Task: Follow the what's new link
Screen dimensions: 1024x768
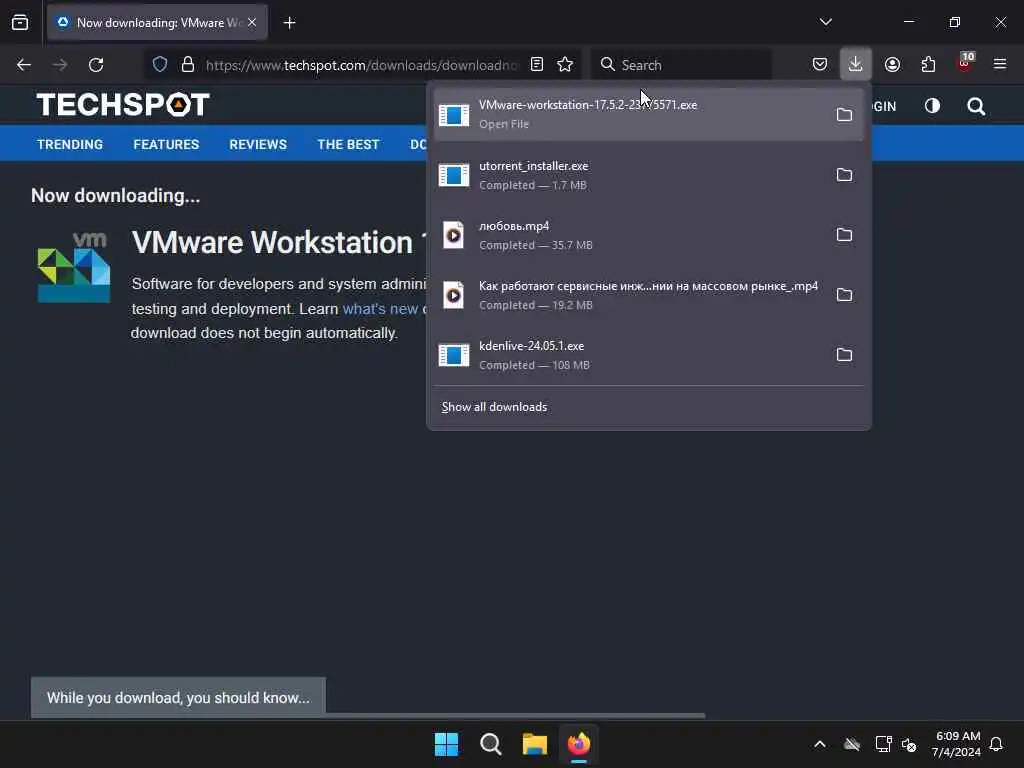Action: coord(380,309)
